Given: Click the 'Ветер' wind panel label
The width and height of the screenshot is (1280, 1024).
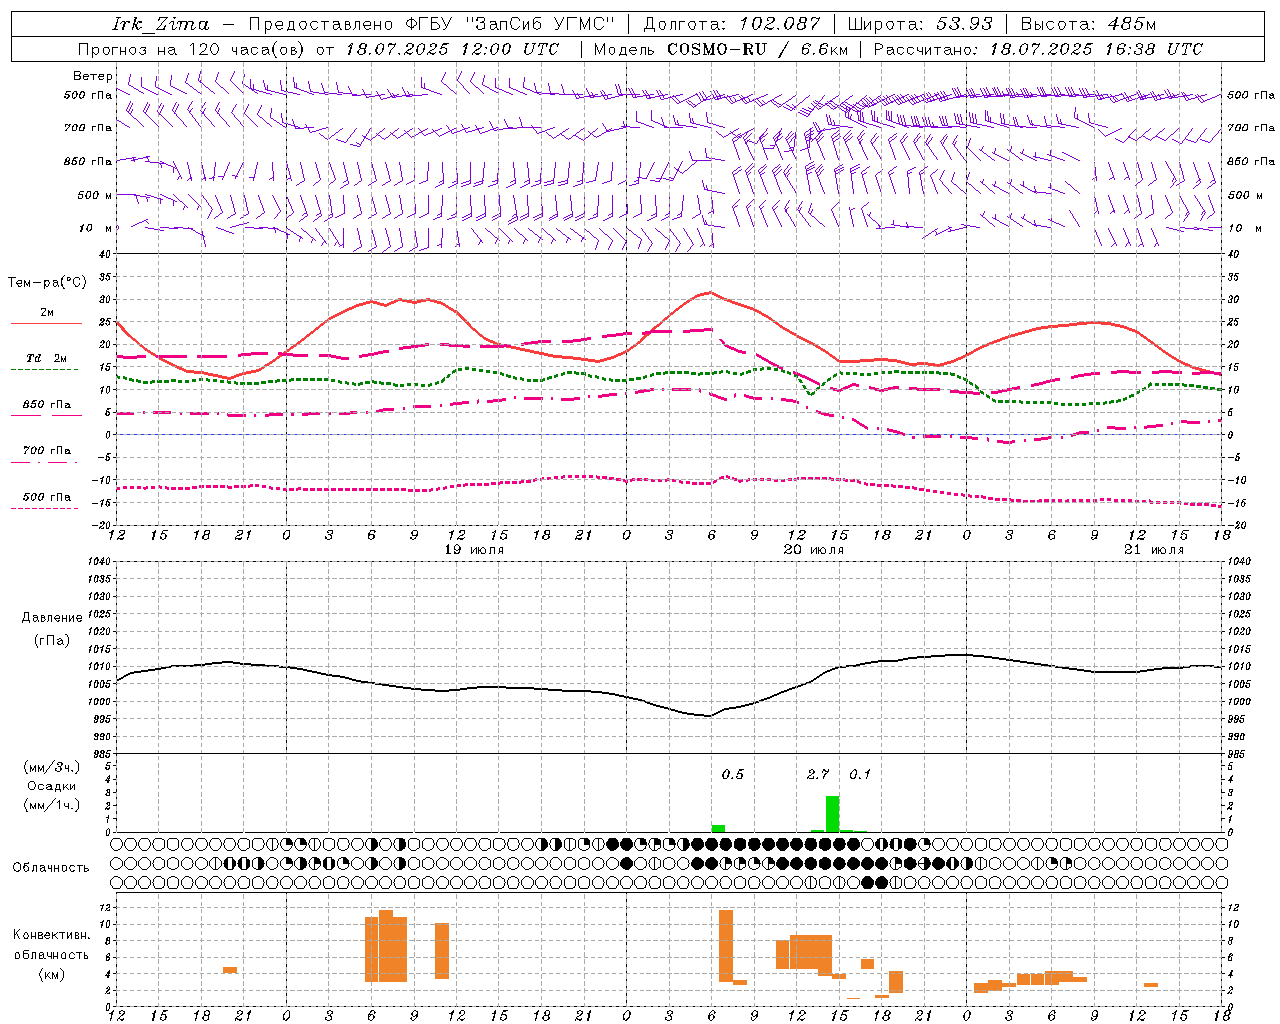Looking at the screenshot, I should click(93, 76).
